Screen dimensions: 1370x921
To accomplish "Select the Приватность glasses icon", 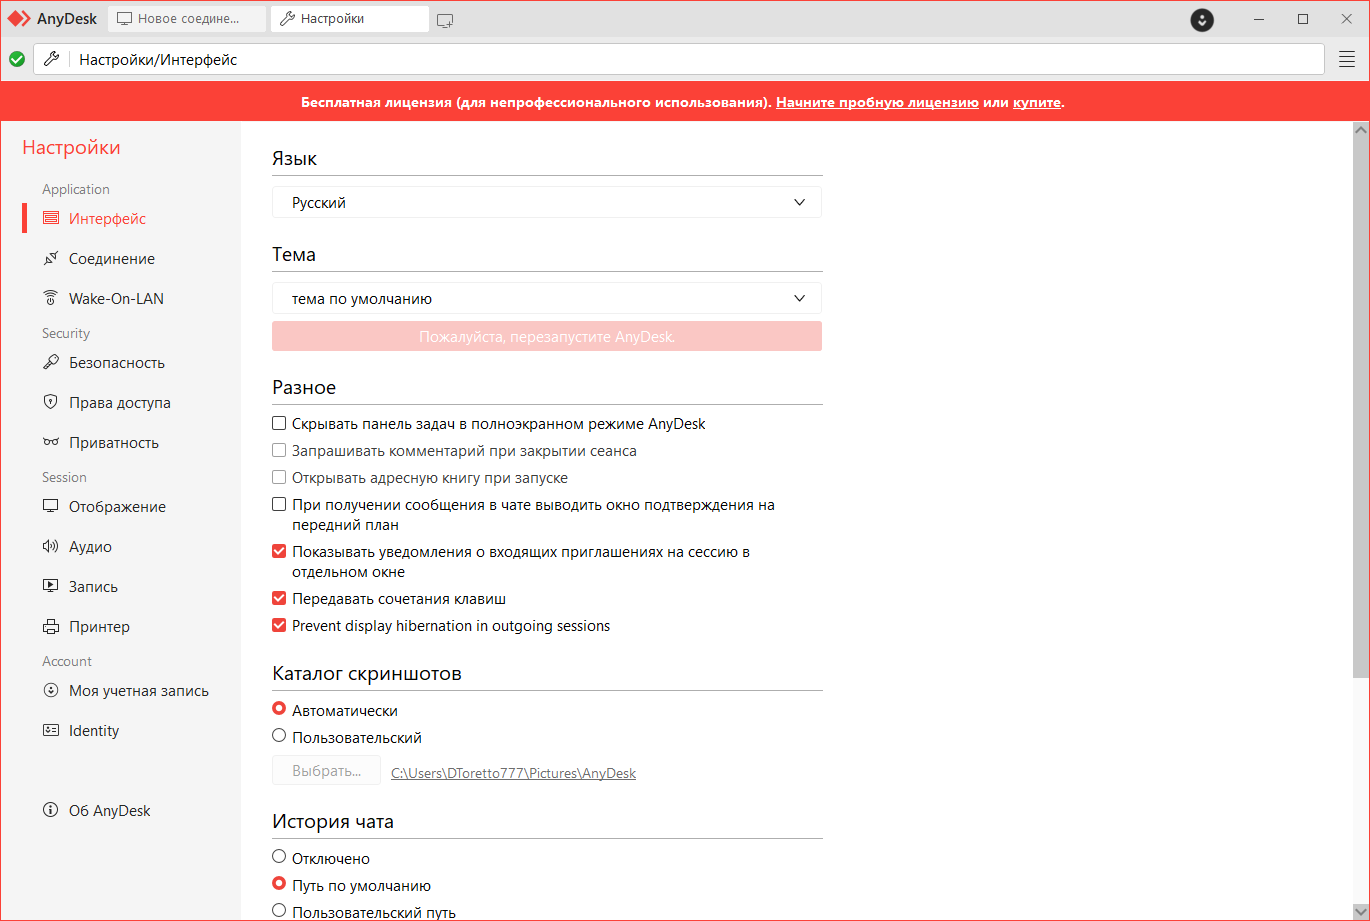I will [x=51, y=442].
